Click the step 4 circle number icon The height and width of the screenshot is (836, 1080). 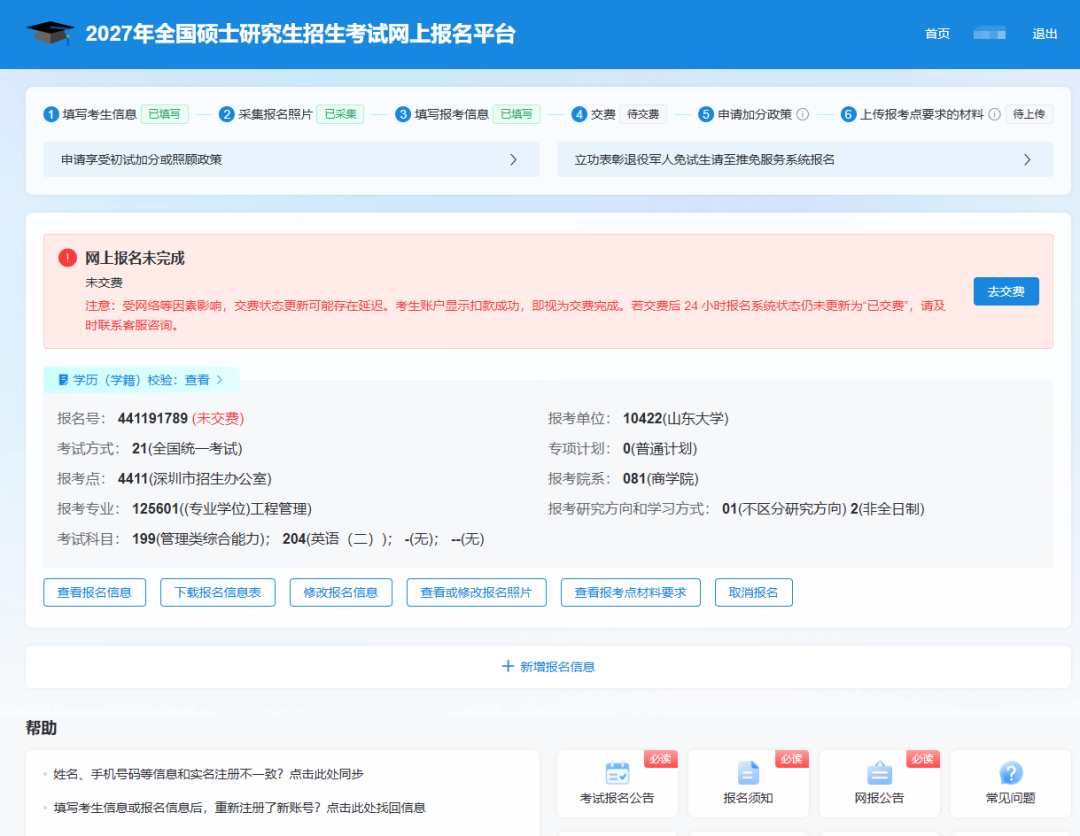[x=579, y=114]
